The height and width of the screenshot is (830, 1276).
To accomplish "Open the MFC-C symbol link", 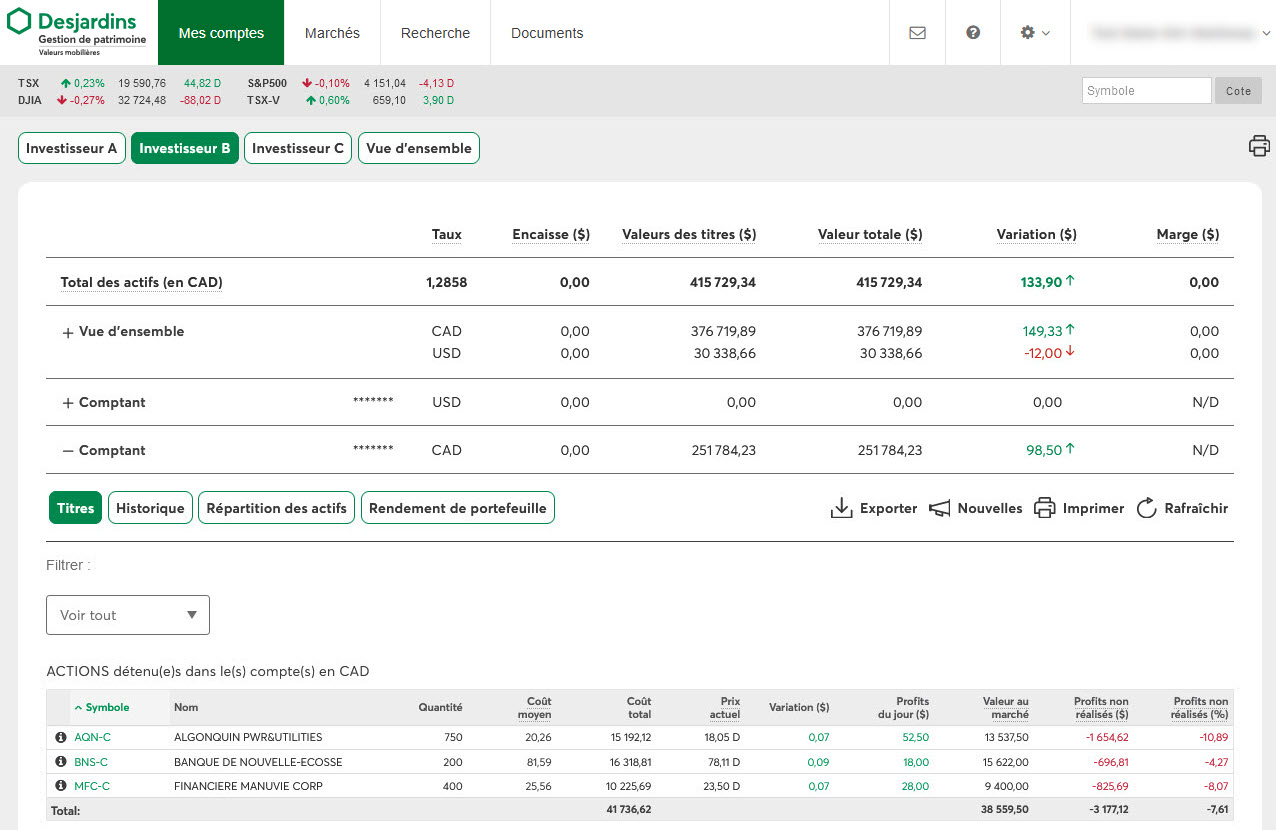I will click(x=92, y=786).
